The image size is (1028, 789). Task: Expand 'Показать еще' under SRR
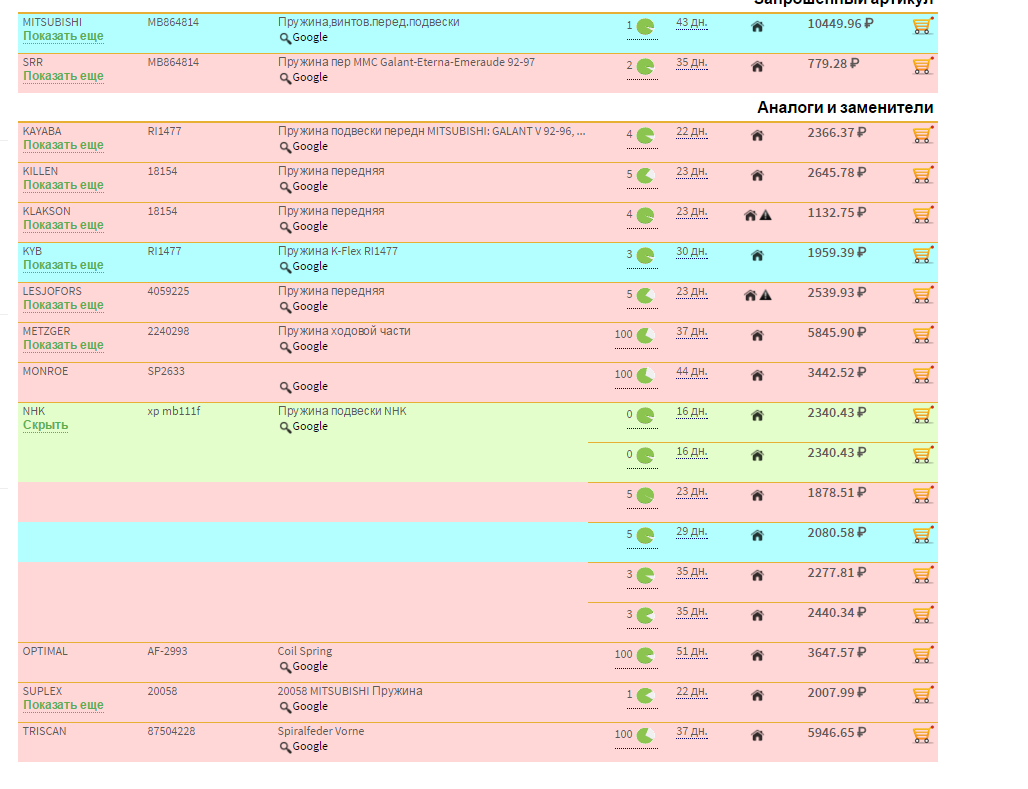[64, 76]
